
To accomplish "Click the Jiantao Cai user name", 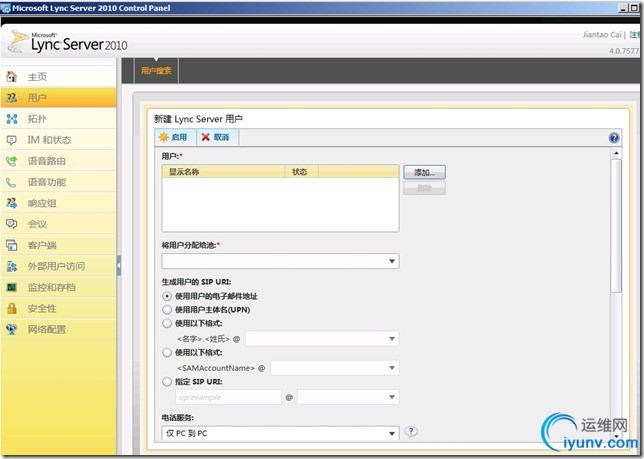I will 602,35.
